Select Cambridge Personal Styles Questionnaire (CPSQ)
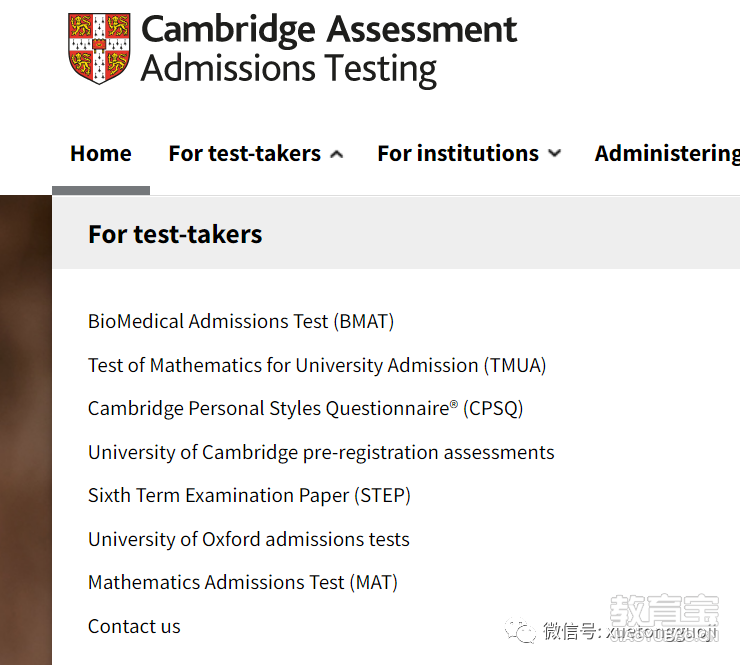The image size is (740, 665). (305, 409)
